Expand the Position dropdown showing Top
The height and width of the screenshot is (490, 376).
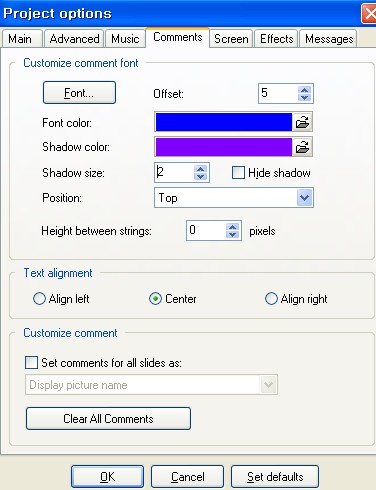tap(304, 198)
